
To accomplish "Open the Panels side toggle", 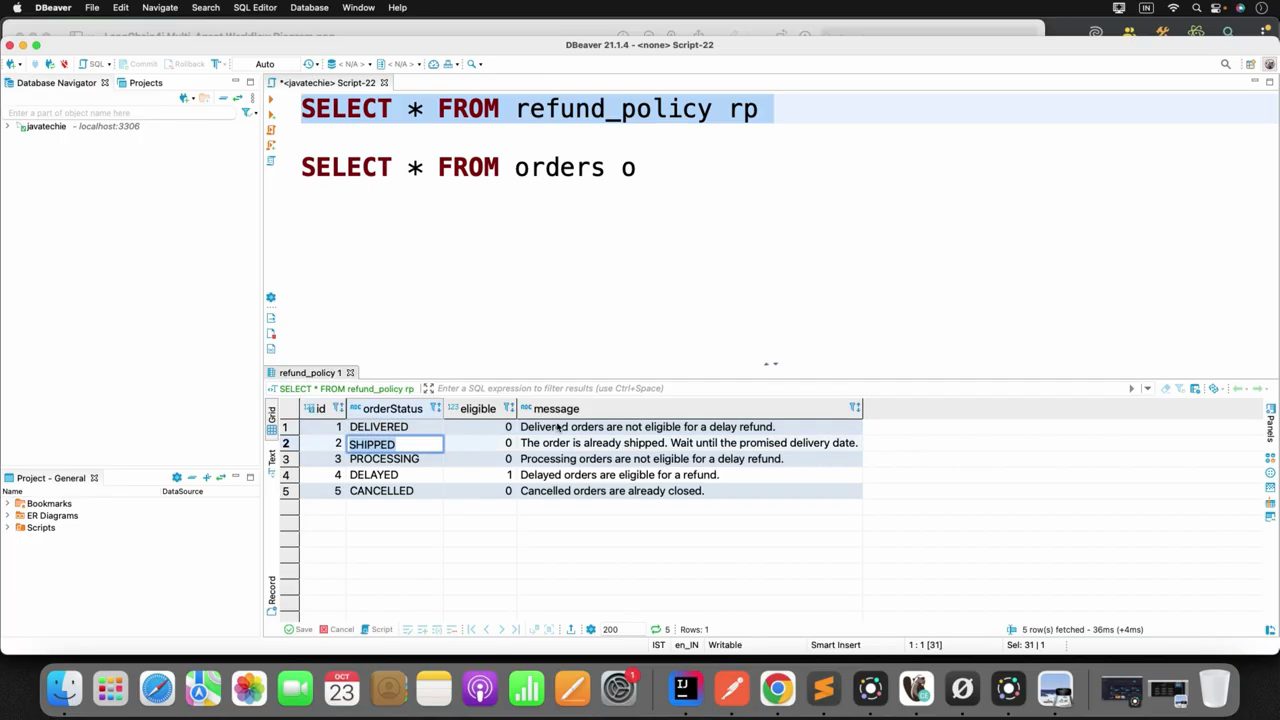I will (1270, 422).
